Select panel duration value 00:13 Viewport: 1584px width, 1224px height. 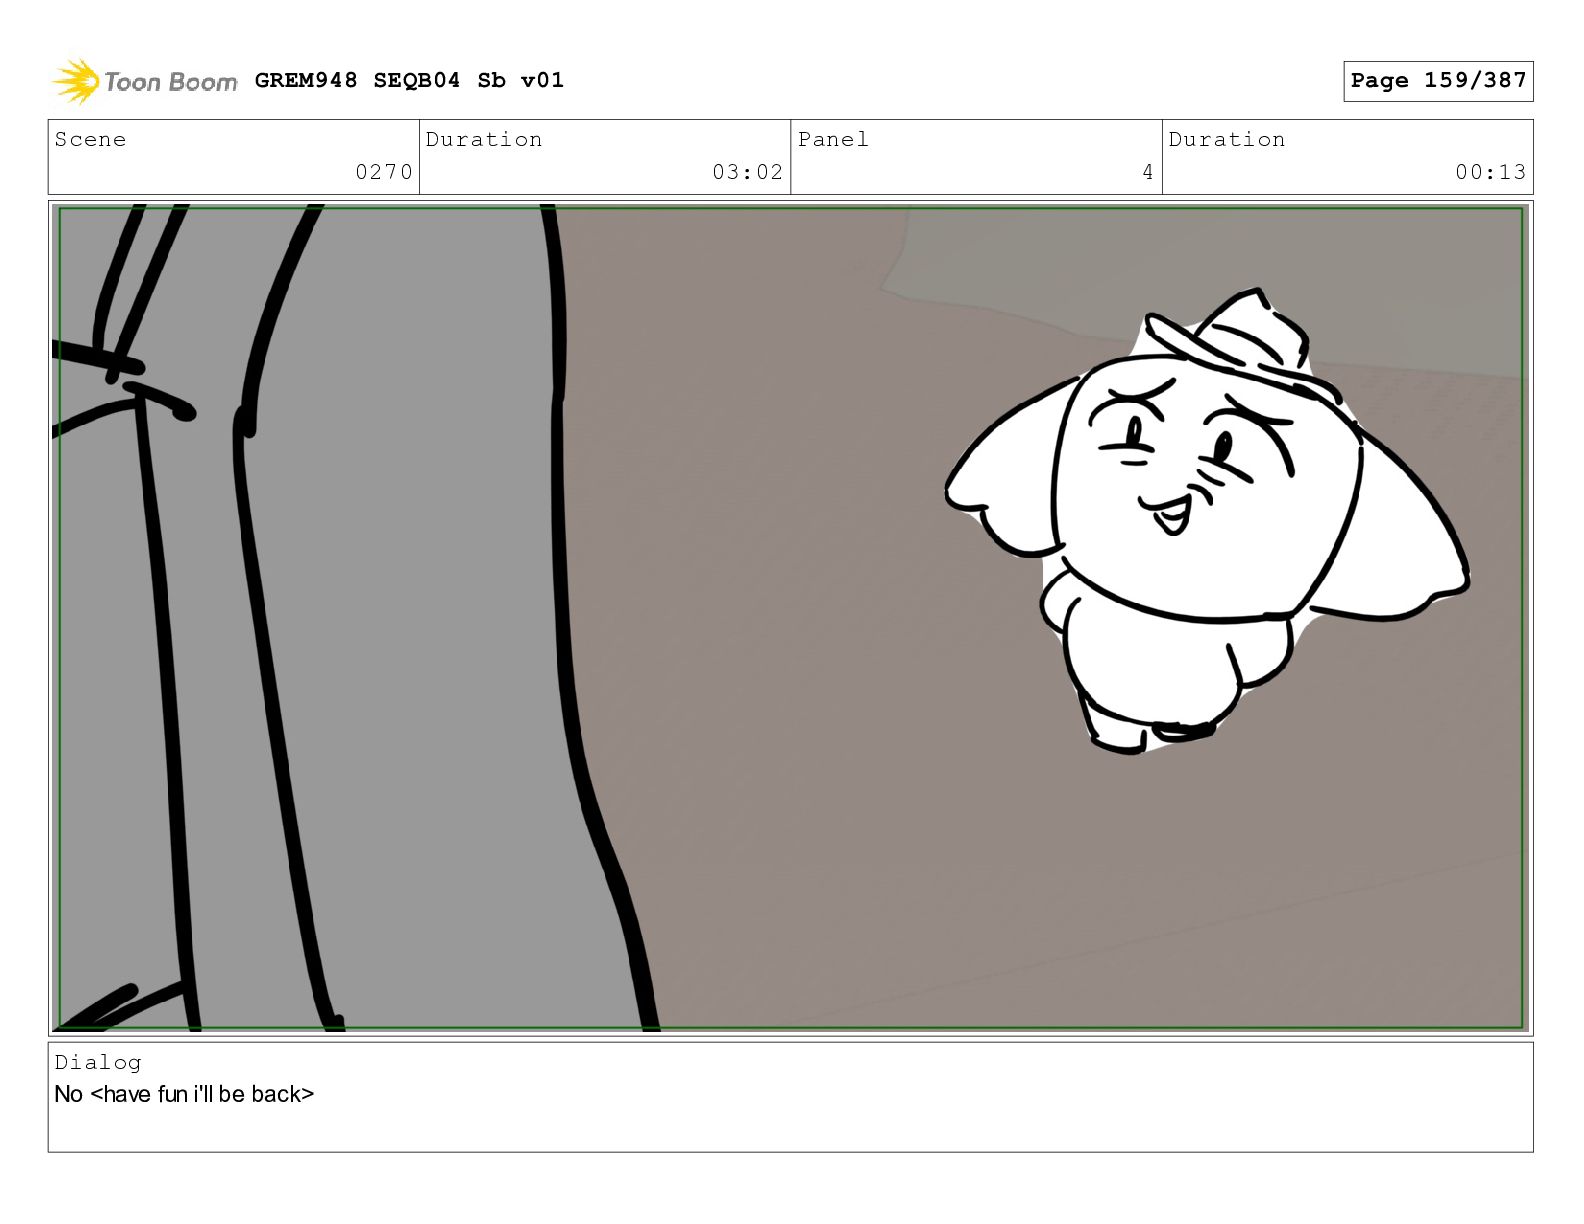(x=1490, y=172)
